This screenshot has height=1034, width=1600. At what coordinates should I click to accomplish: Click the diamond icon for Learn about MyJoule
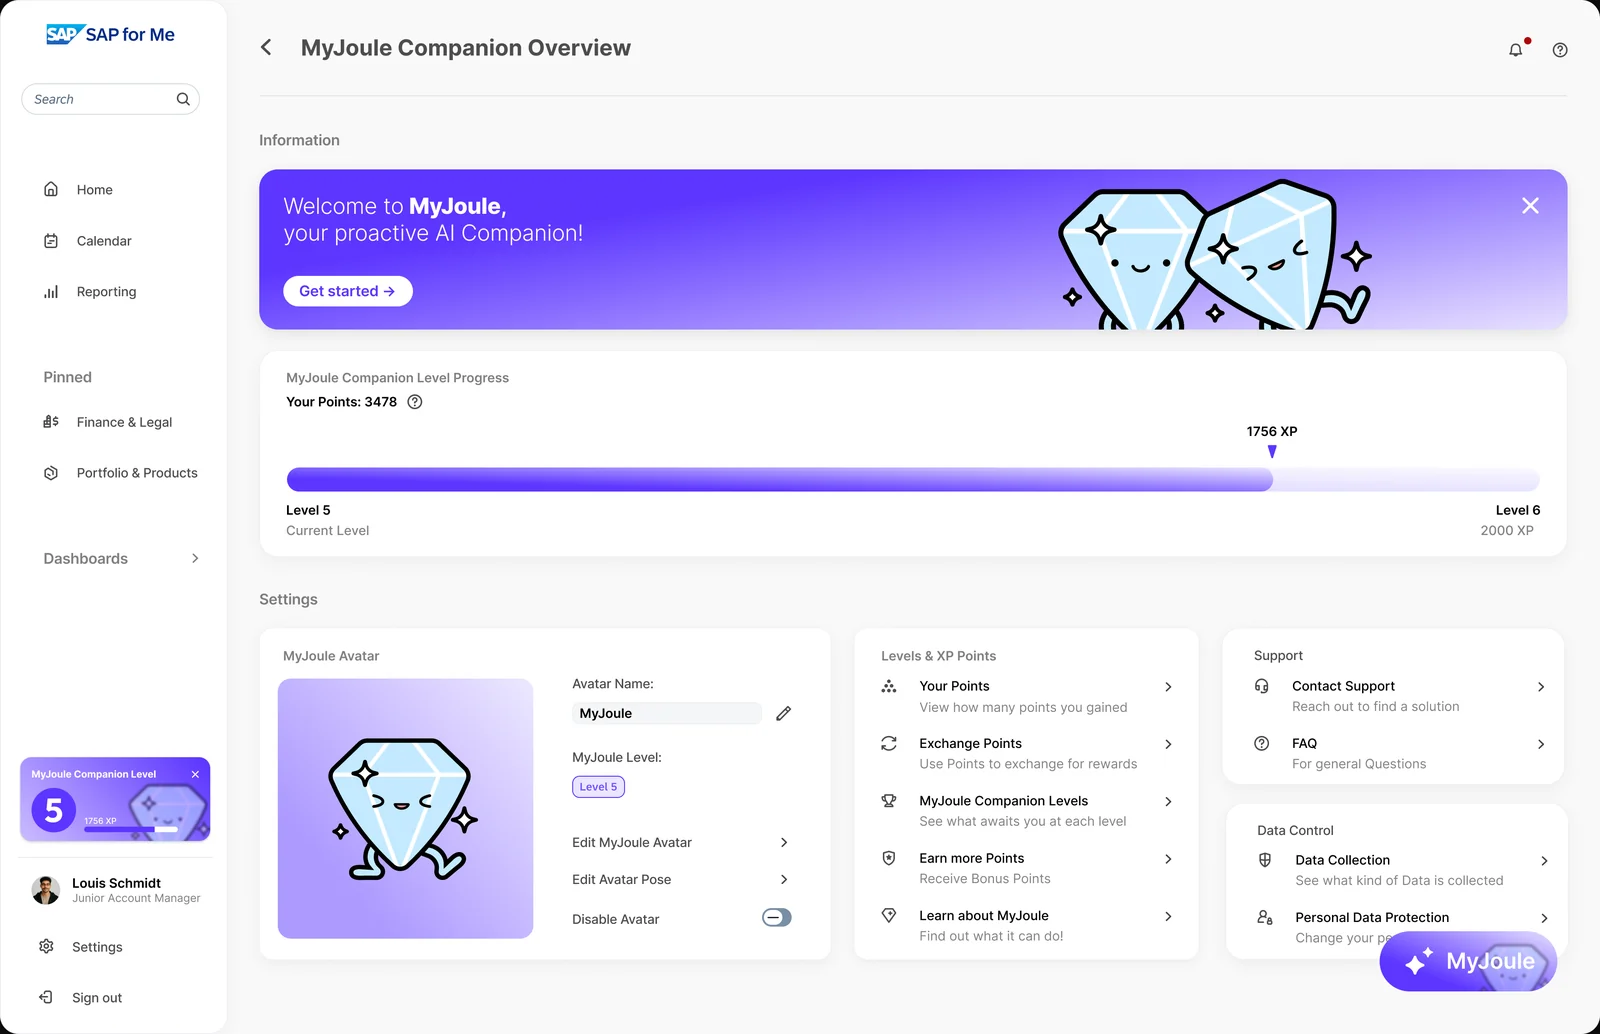889,915
